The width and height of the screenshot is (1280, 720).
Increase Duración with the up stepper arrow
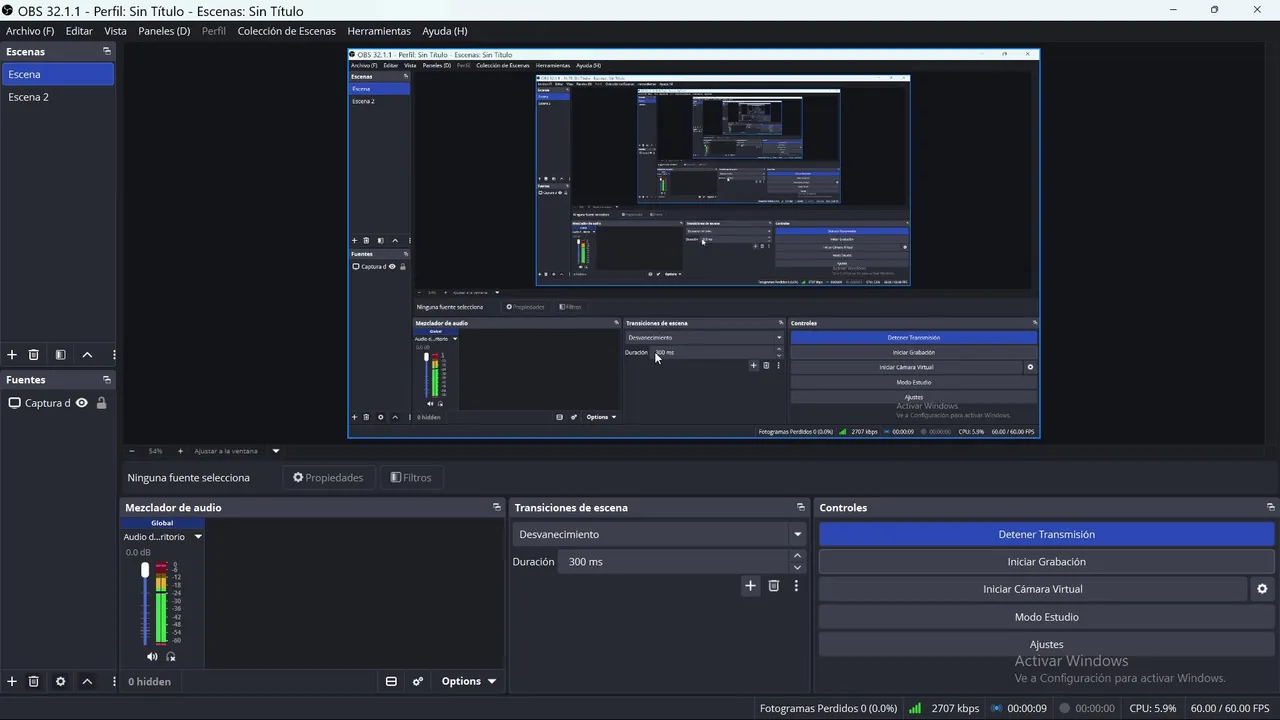[x=797, y=555]
